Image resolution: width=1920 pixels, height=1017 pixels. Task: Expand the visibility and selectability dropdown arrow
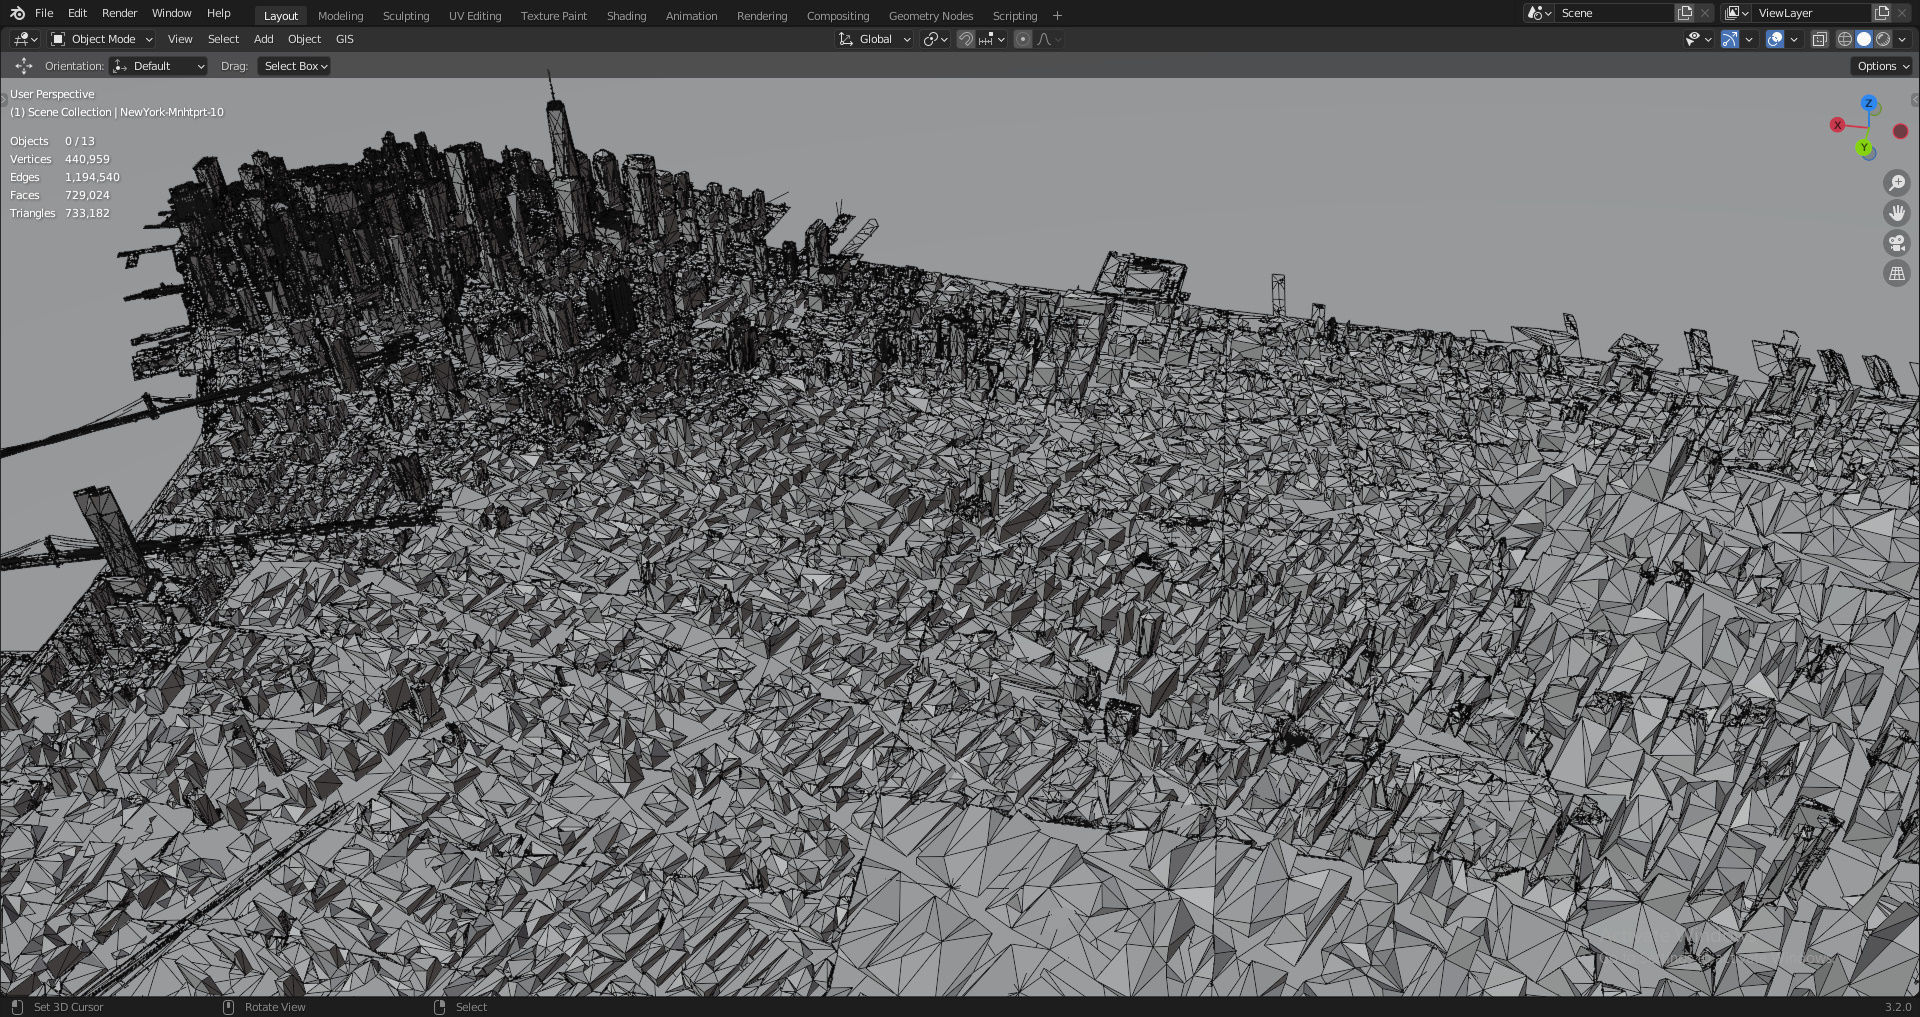[x=1707, y=39]
